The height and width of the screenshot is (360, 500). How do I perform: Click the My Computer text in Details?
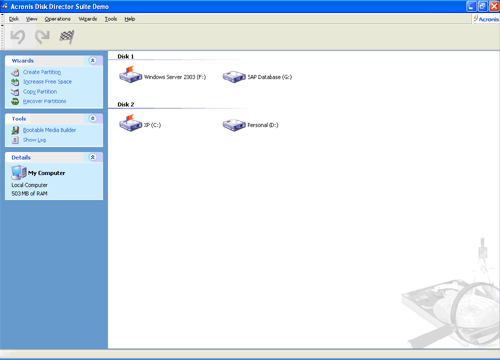pyautogui.click(x=46, y=173)
